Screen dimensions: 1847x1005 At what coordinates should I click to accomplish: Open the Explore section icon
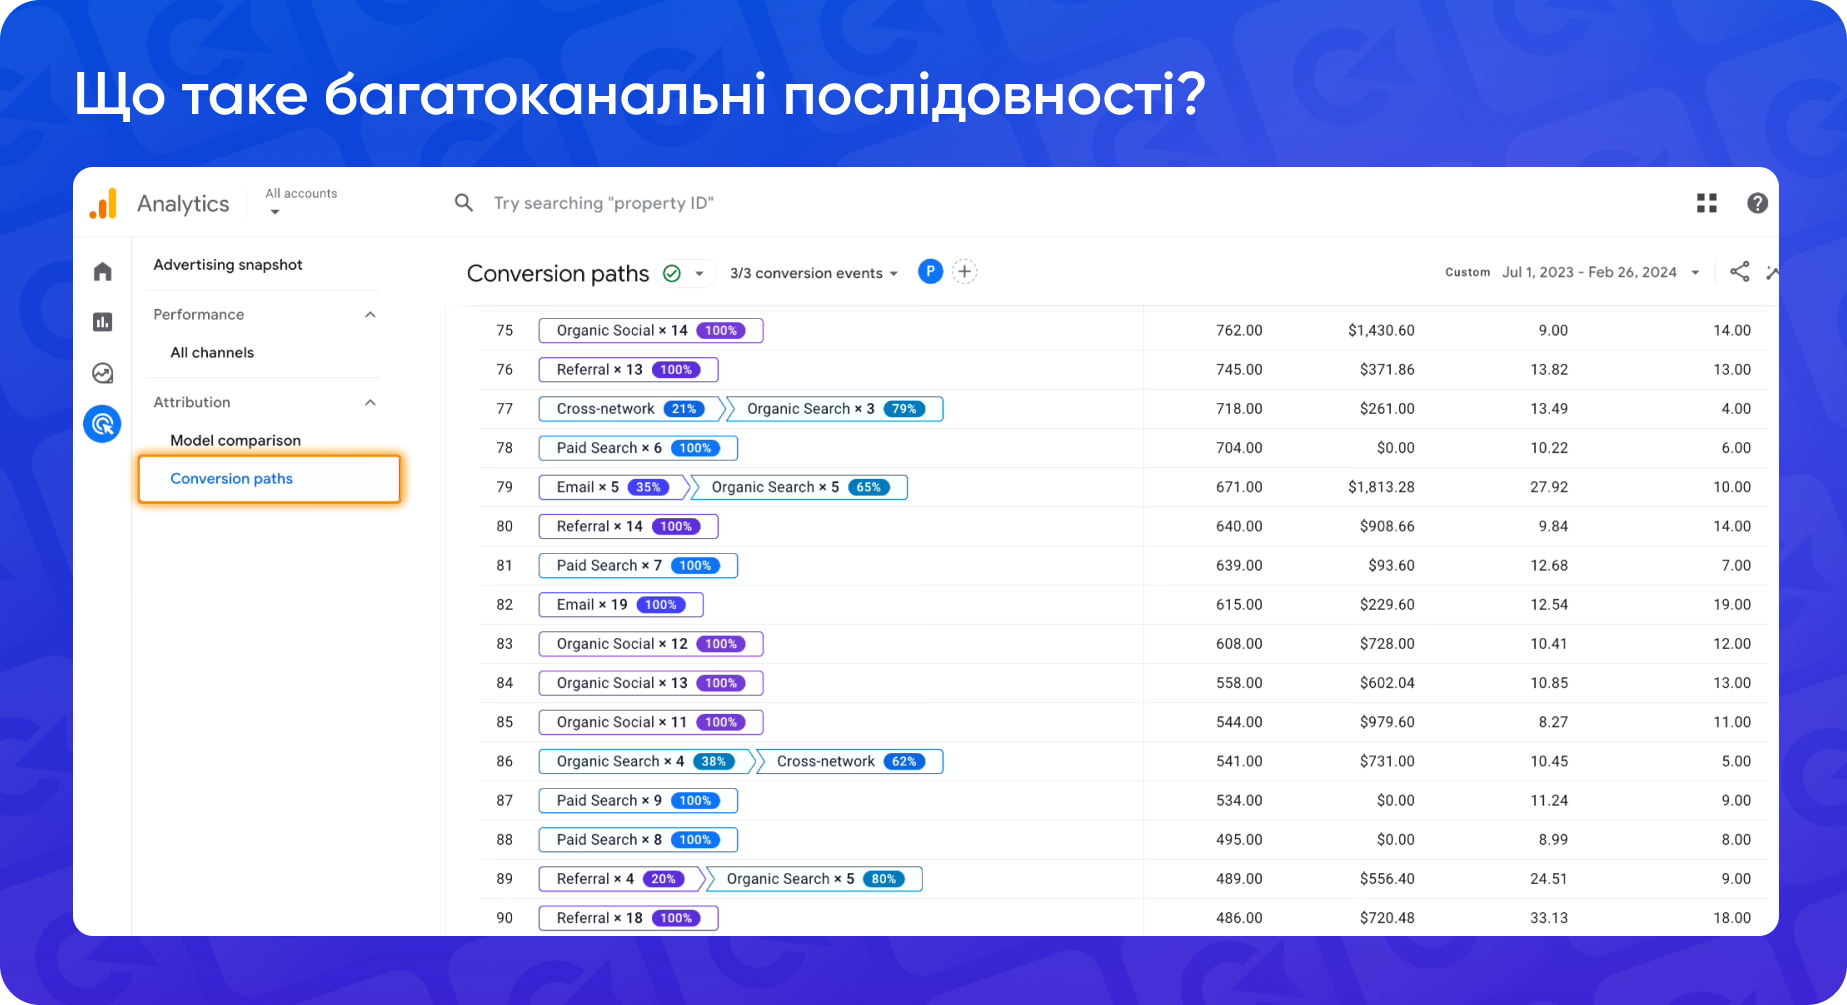tap(101, 373)
